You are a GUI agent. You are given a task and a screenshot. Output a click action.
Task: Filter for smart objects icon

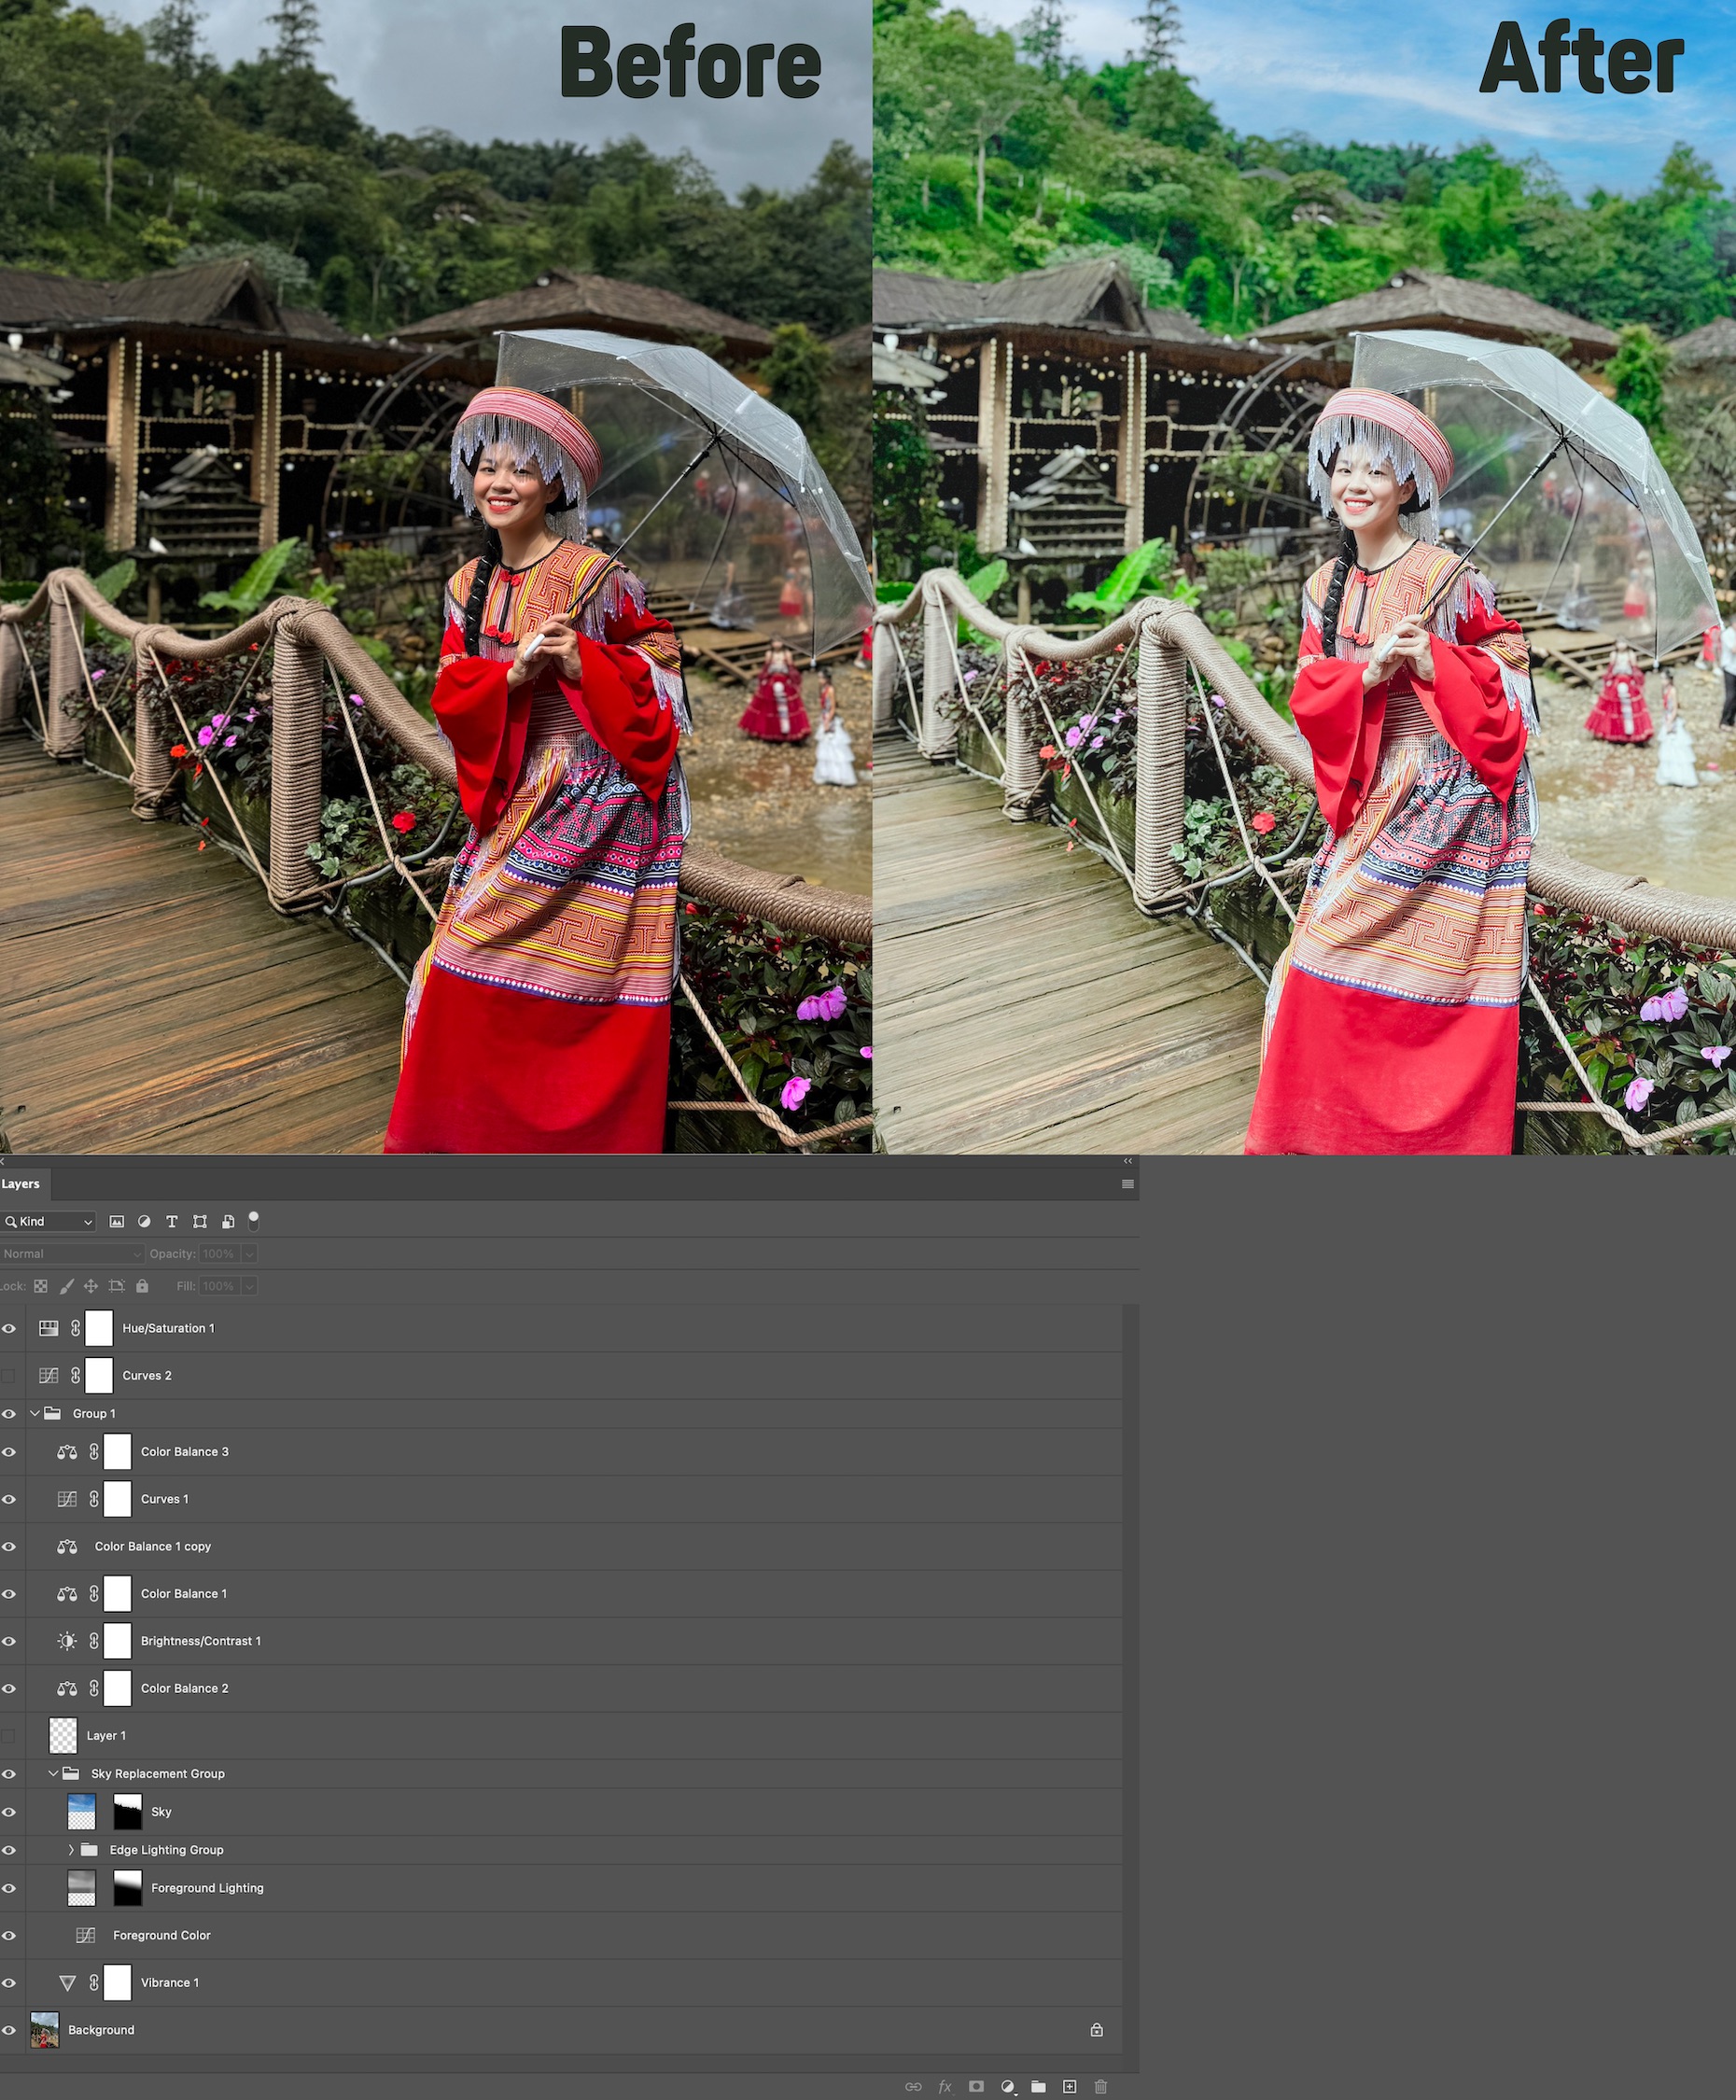coord(228,1221)
